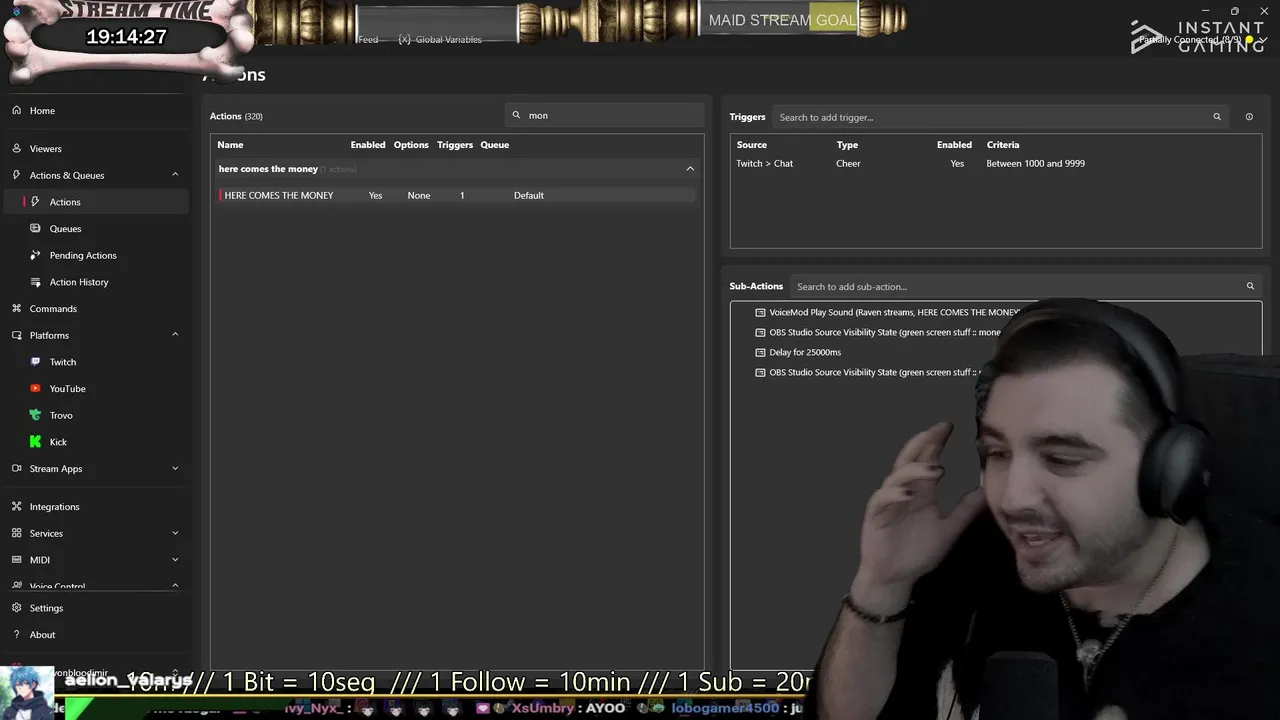Click the Stream Apps camera icon
This screenshot has width=1280, height=720.
[x=16, y=469]
